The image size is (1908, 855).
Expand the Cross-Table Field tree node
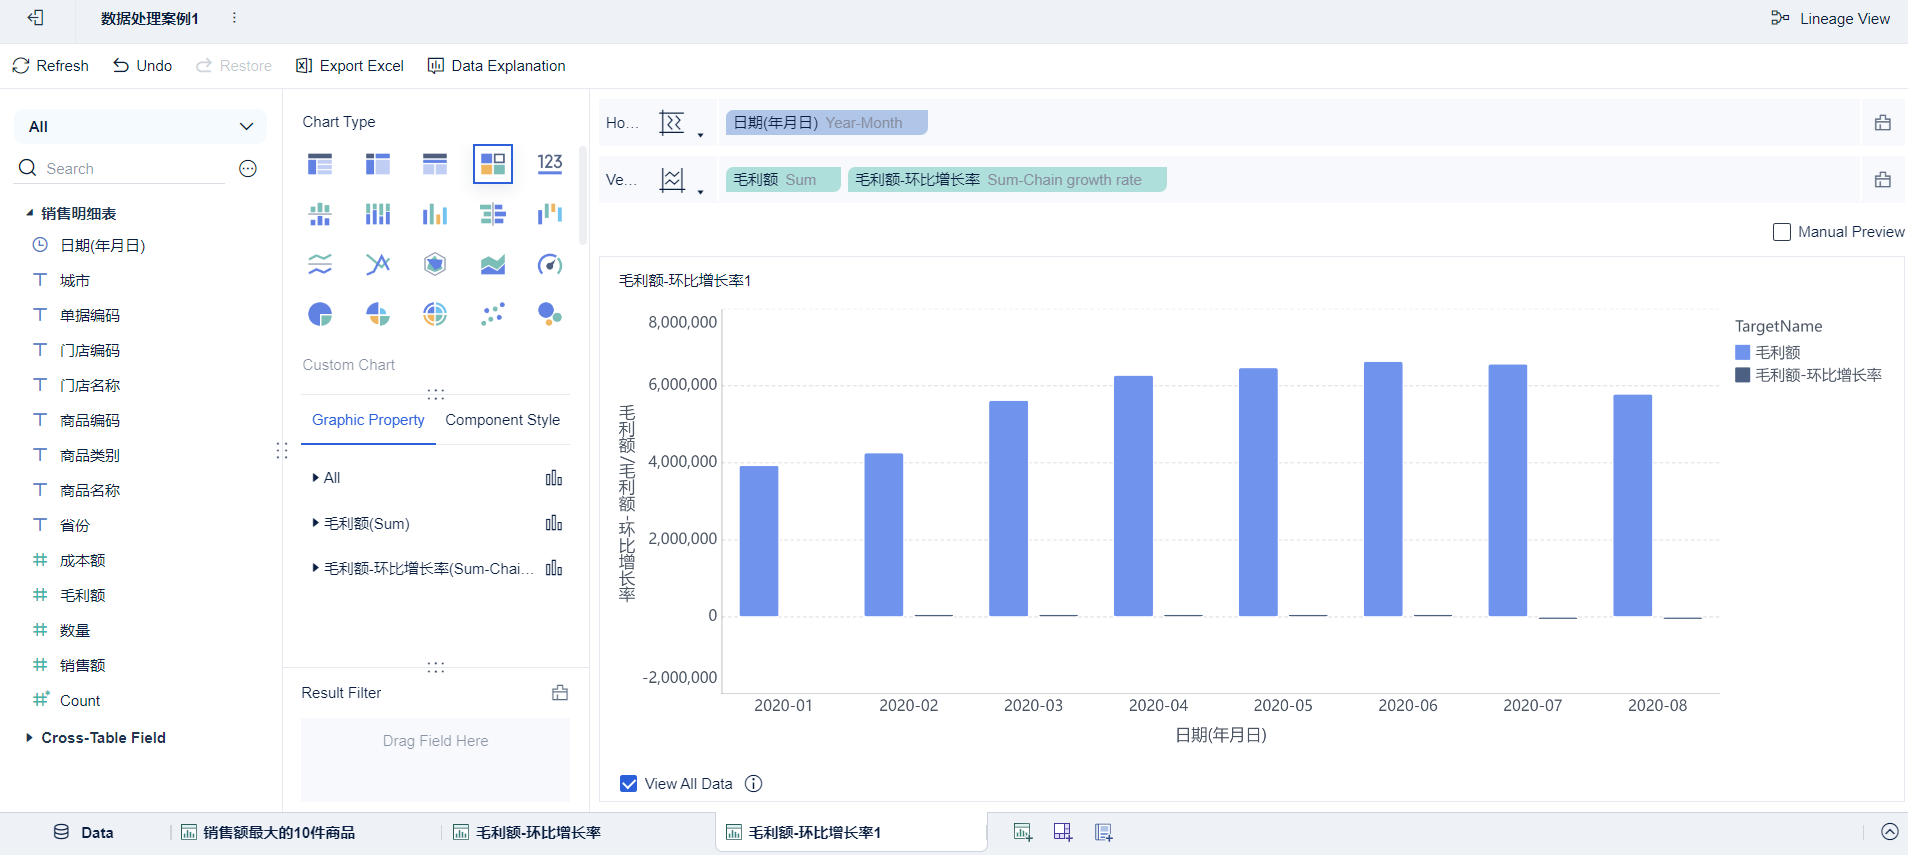[x=29, y=738]
